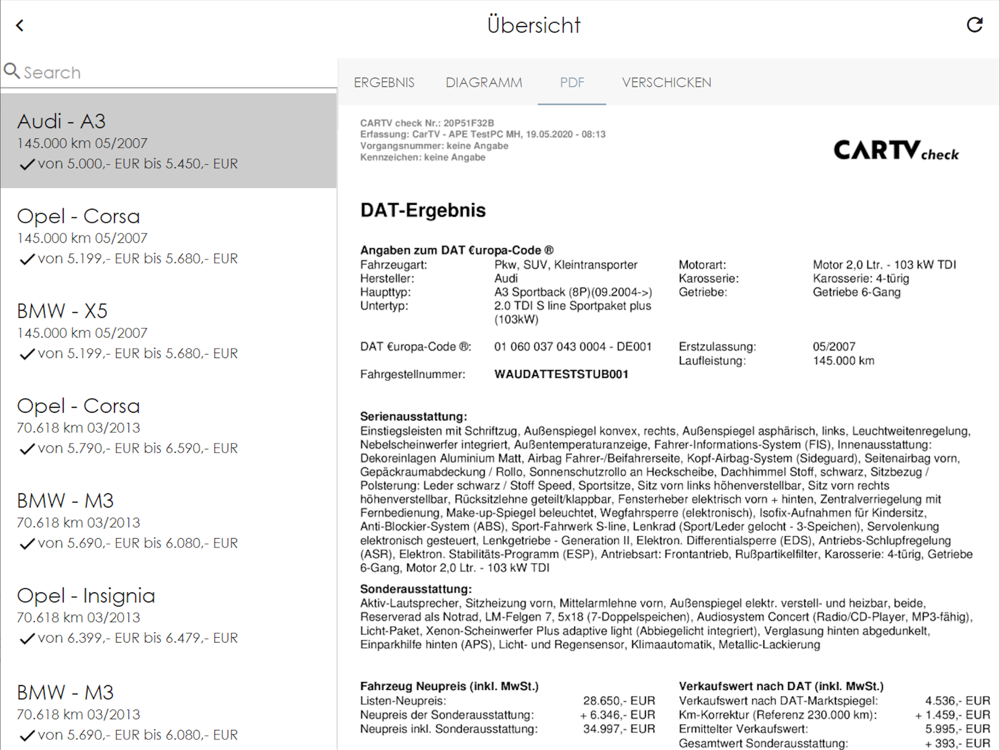Select Opel - Corsa 145.000 km entry
The image size is (1000, 750).
click(x=168, y=236)
